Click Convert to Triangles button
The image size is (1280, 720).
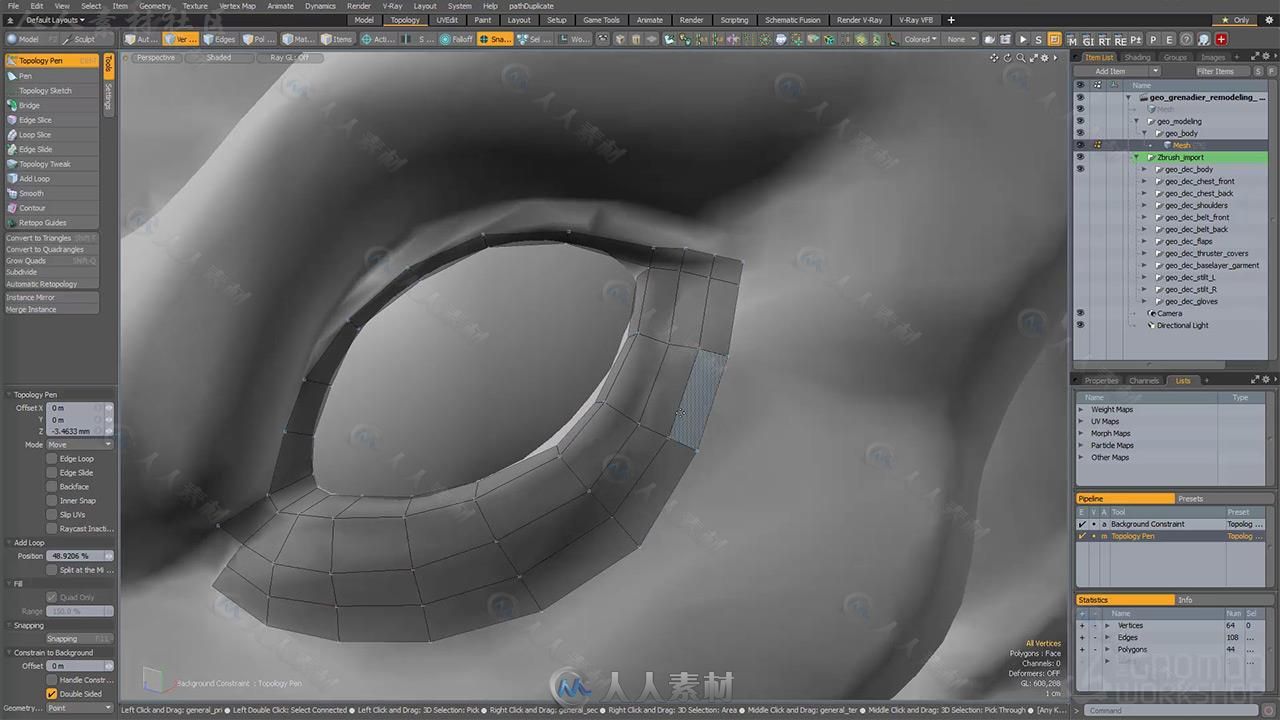(52, 238)
